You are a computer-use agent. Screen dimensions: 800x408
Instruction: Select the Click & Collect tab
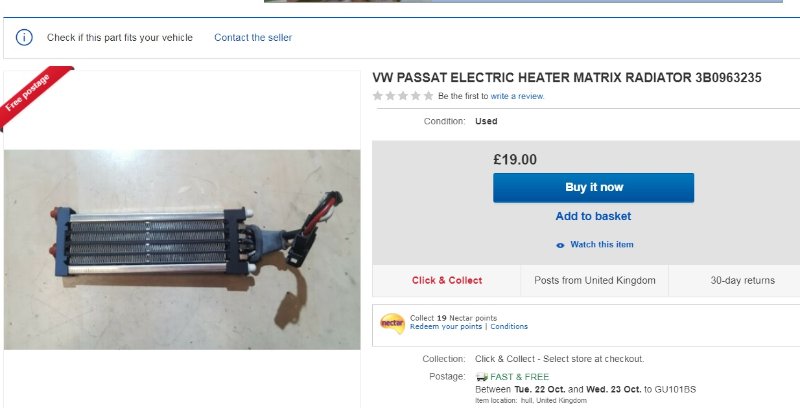click(446, 280)
